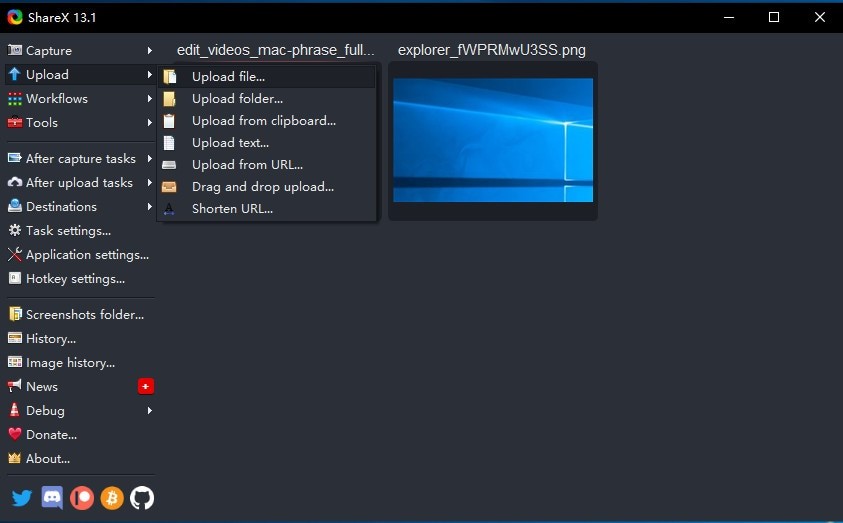843x523 pixels.
Task: Expand the After capture tasks arrow
Action: click(x=149, y=159)
